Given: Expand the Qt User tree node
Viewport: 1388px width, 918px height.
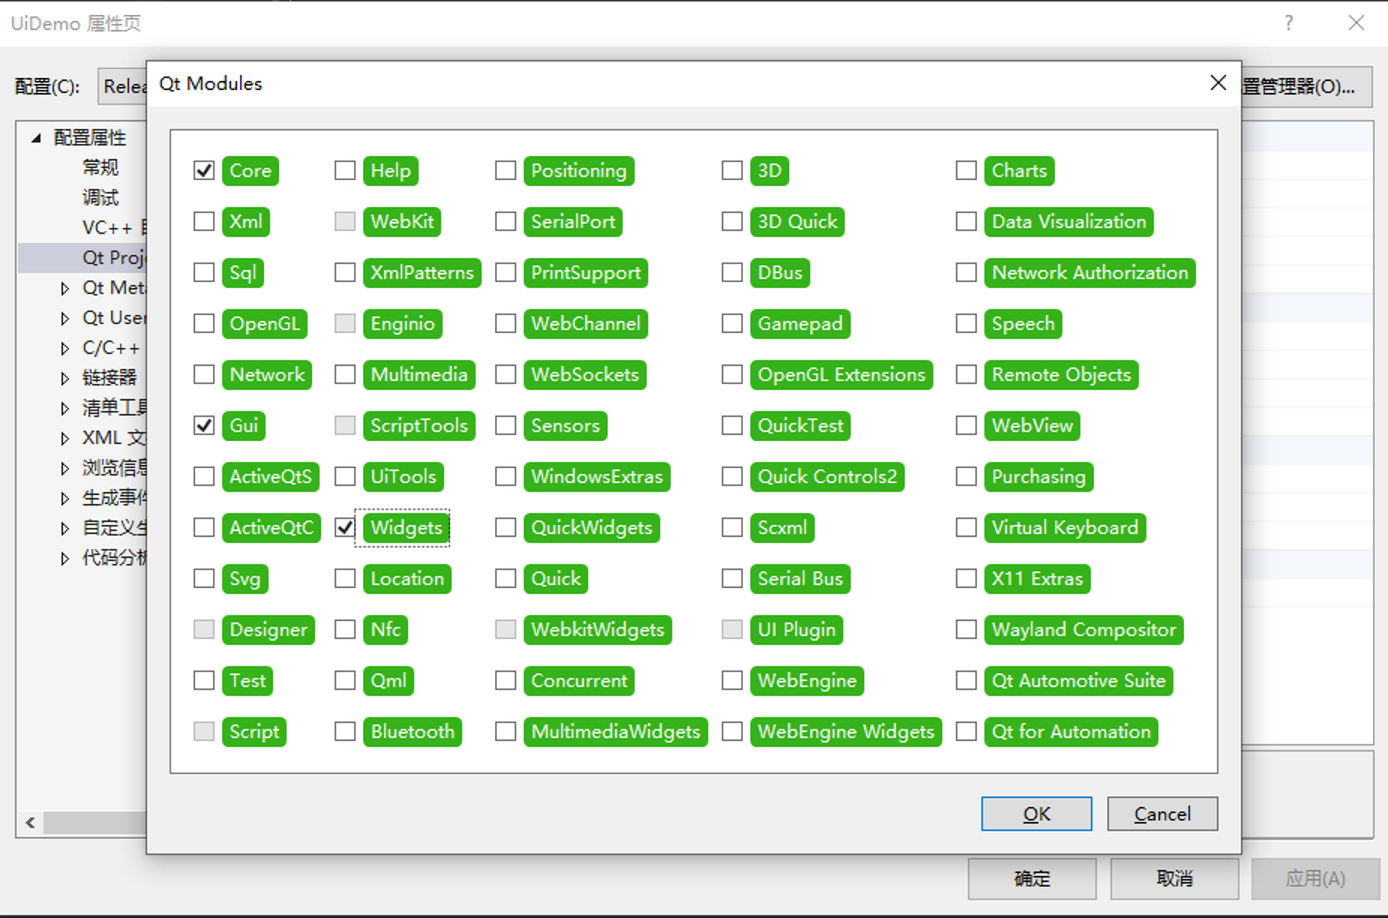Looking at the screenshot, I should pyautogui.click(x=65, y=318).
